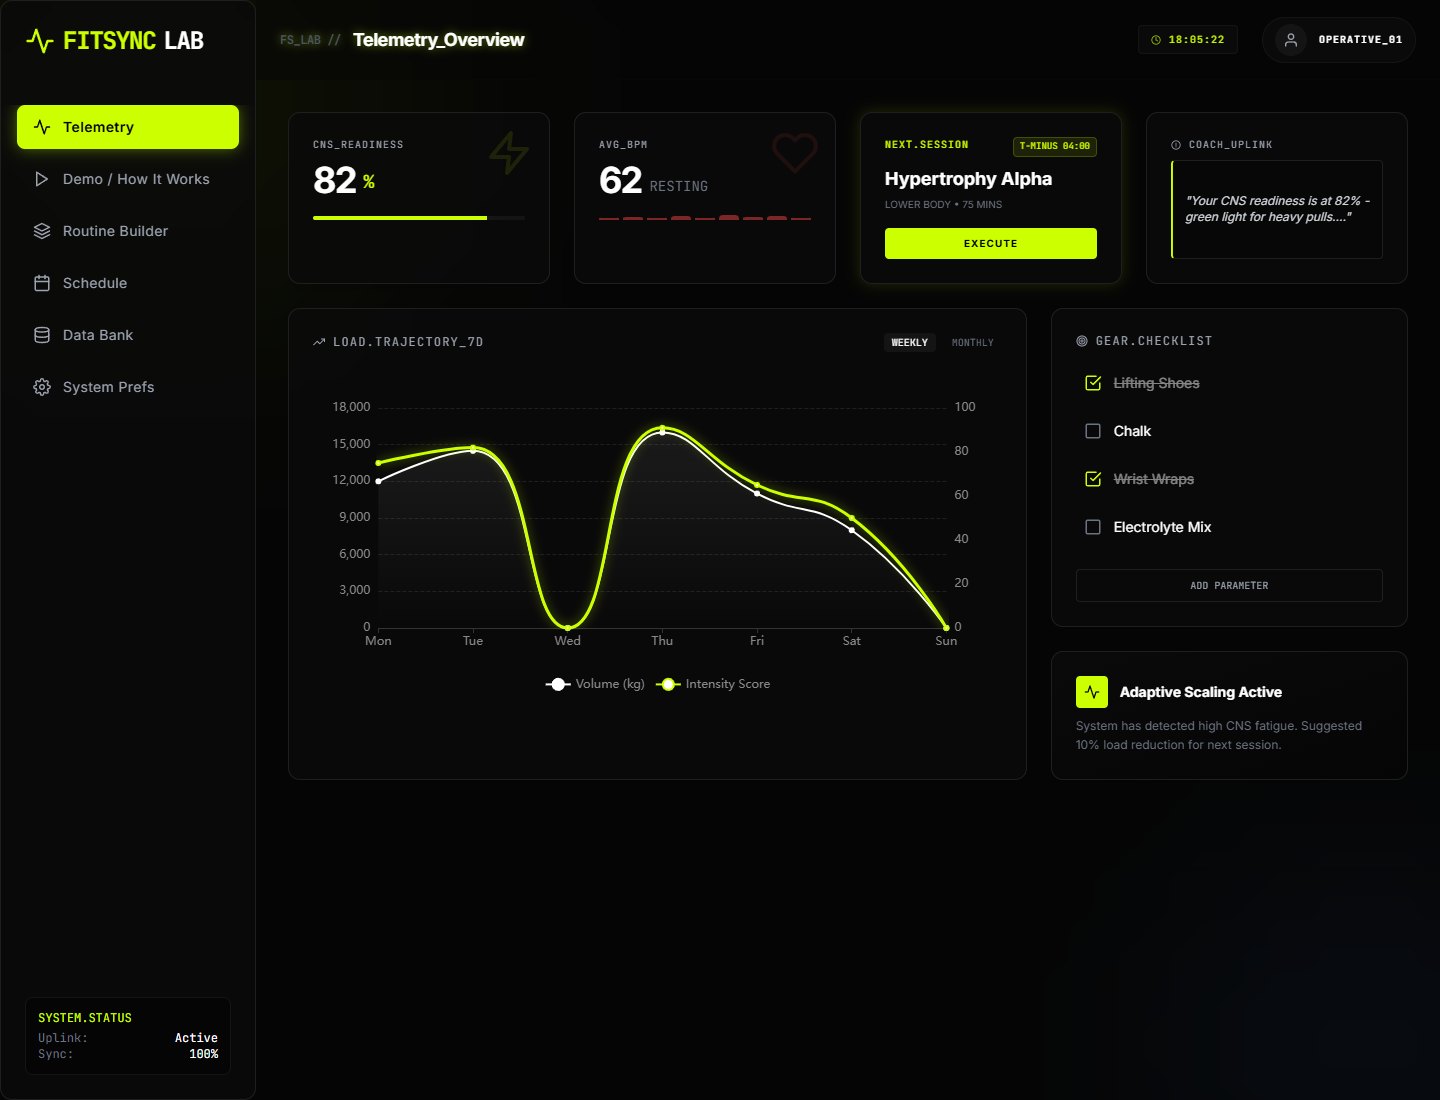1440x1100 pixels.
Task: Click the T-MINUS 04:00 badge
Action: [1055, 146]
